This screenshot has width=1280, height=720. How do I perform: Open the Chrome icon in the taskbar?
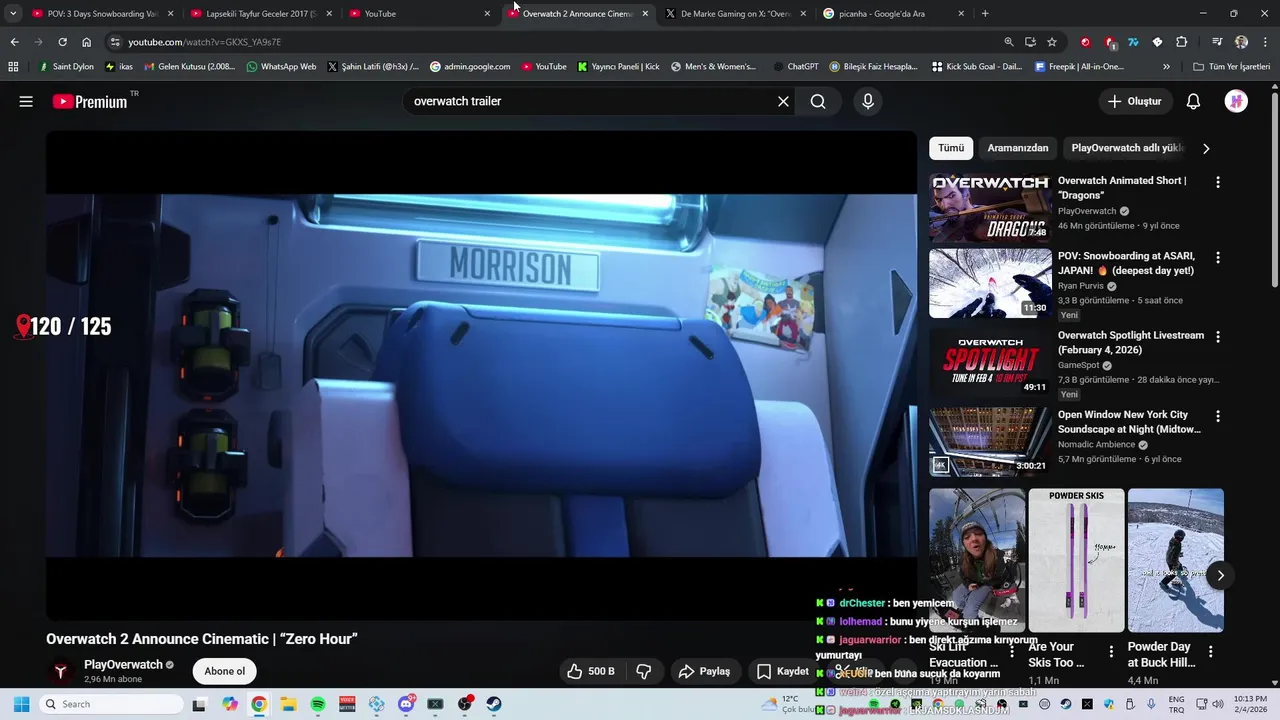coord(259,704)
